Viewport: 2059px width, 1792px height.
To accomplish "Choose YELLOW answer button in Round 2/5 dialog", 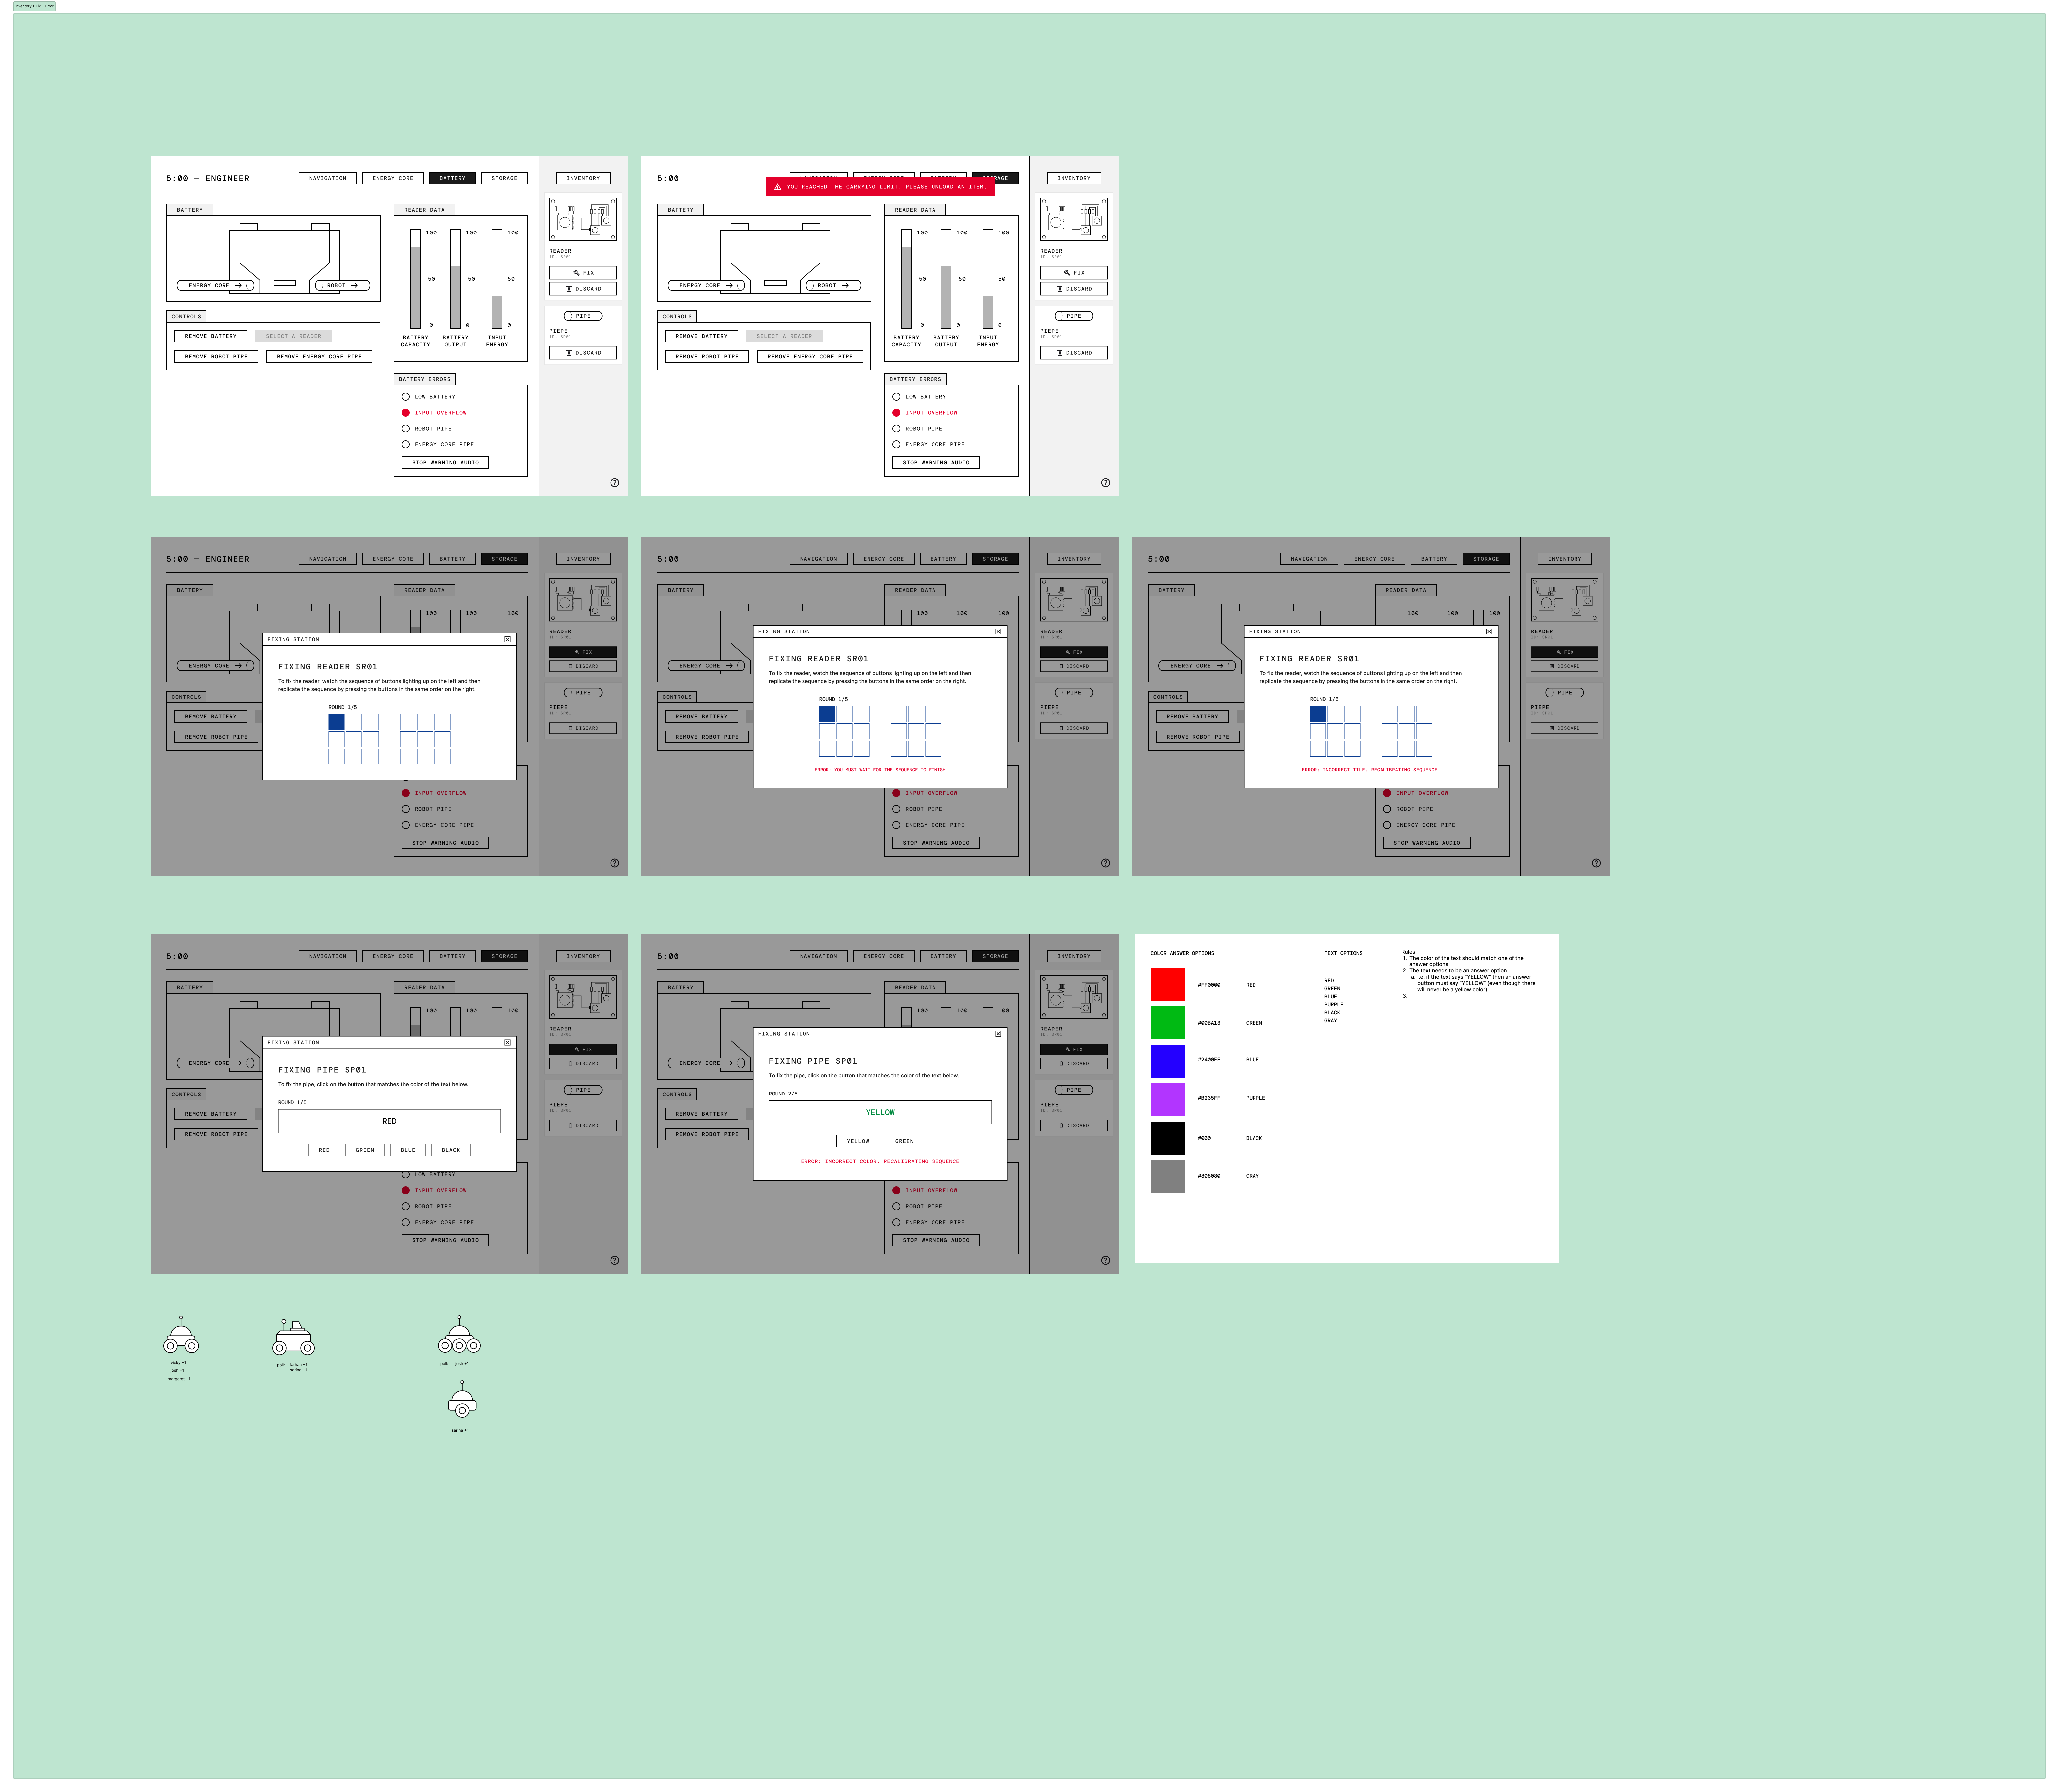I will coord(858,1141).
